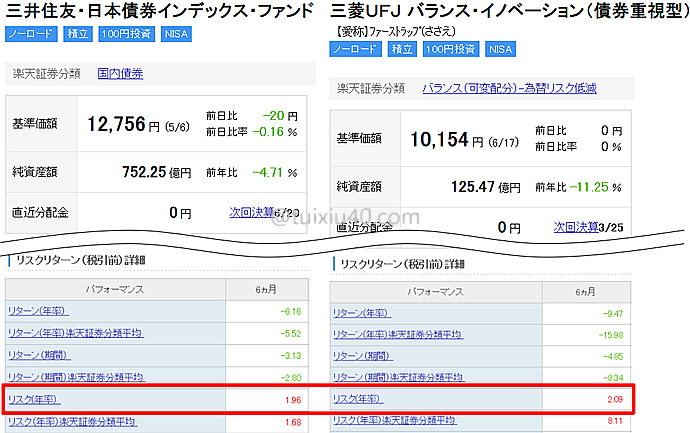Viewport: 690px width, 433px height.
Task: Click 積立 badge under 三菱UFJ fund
Action: (402, 49)
